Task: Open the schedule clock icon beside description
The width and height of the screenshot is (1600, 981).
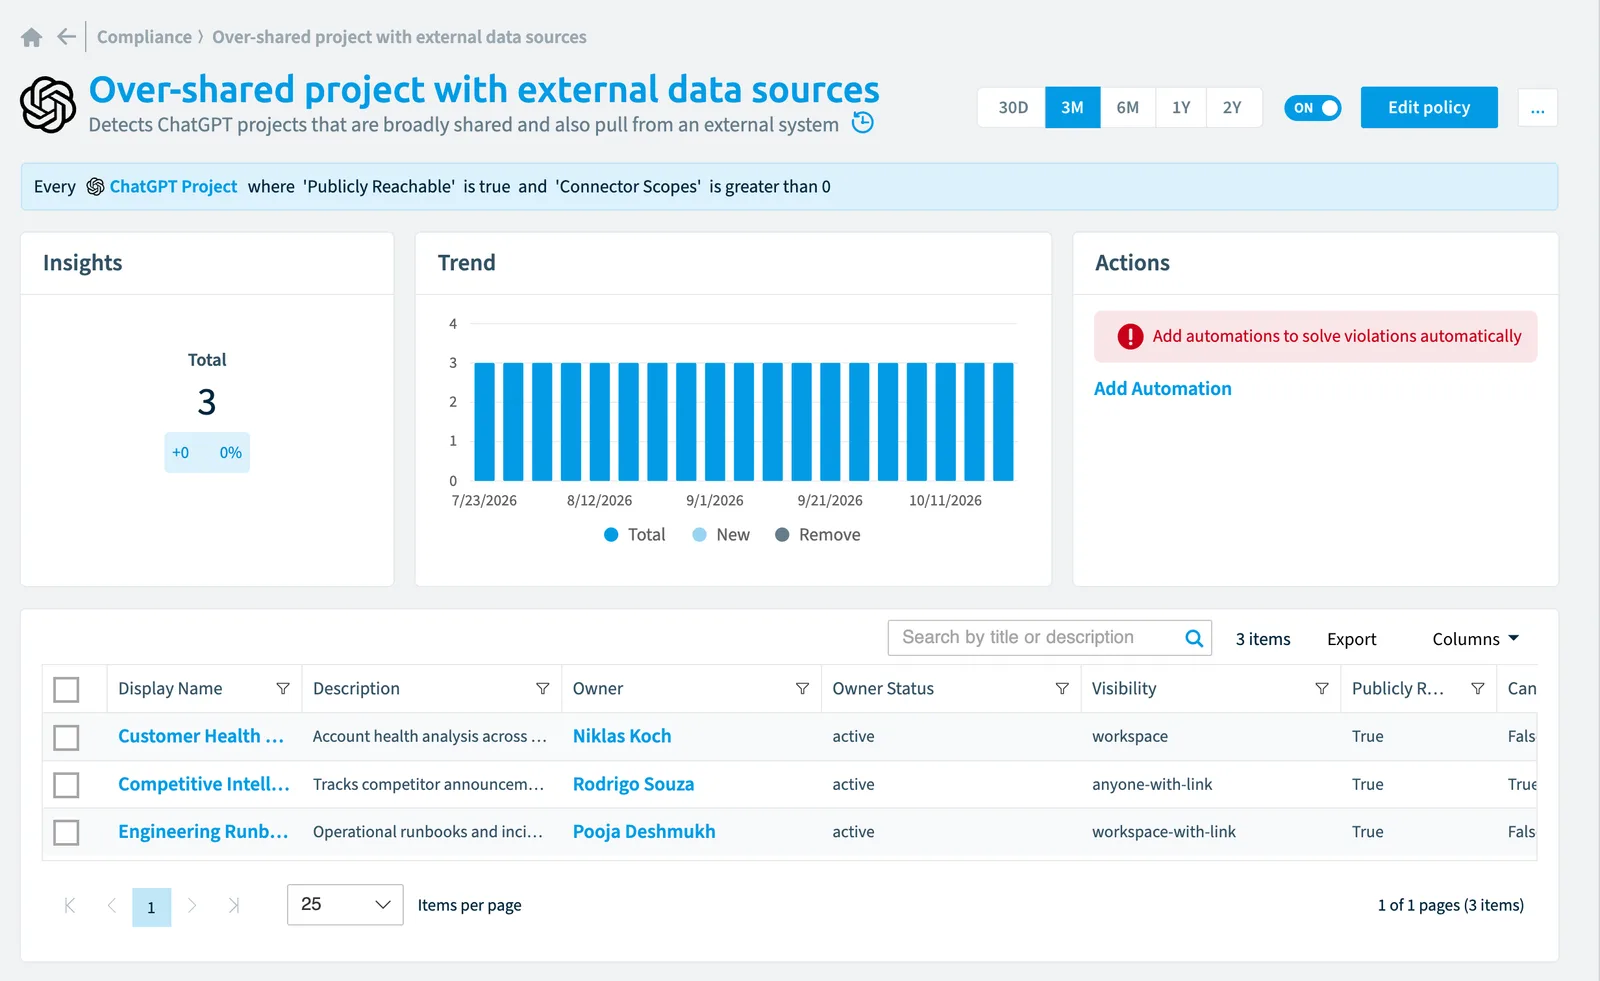Action: click(x=862, y=123)
